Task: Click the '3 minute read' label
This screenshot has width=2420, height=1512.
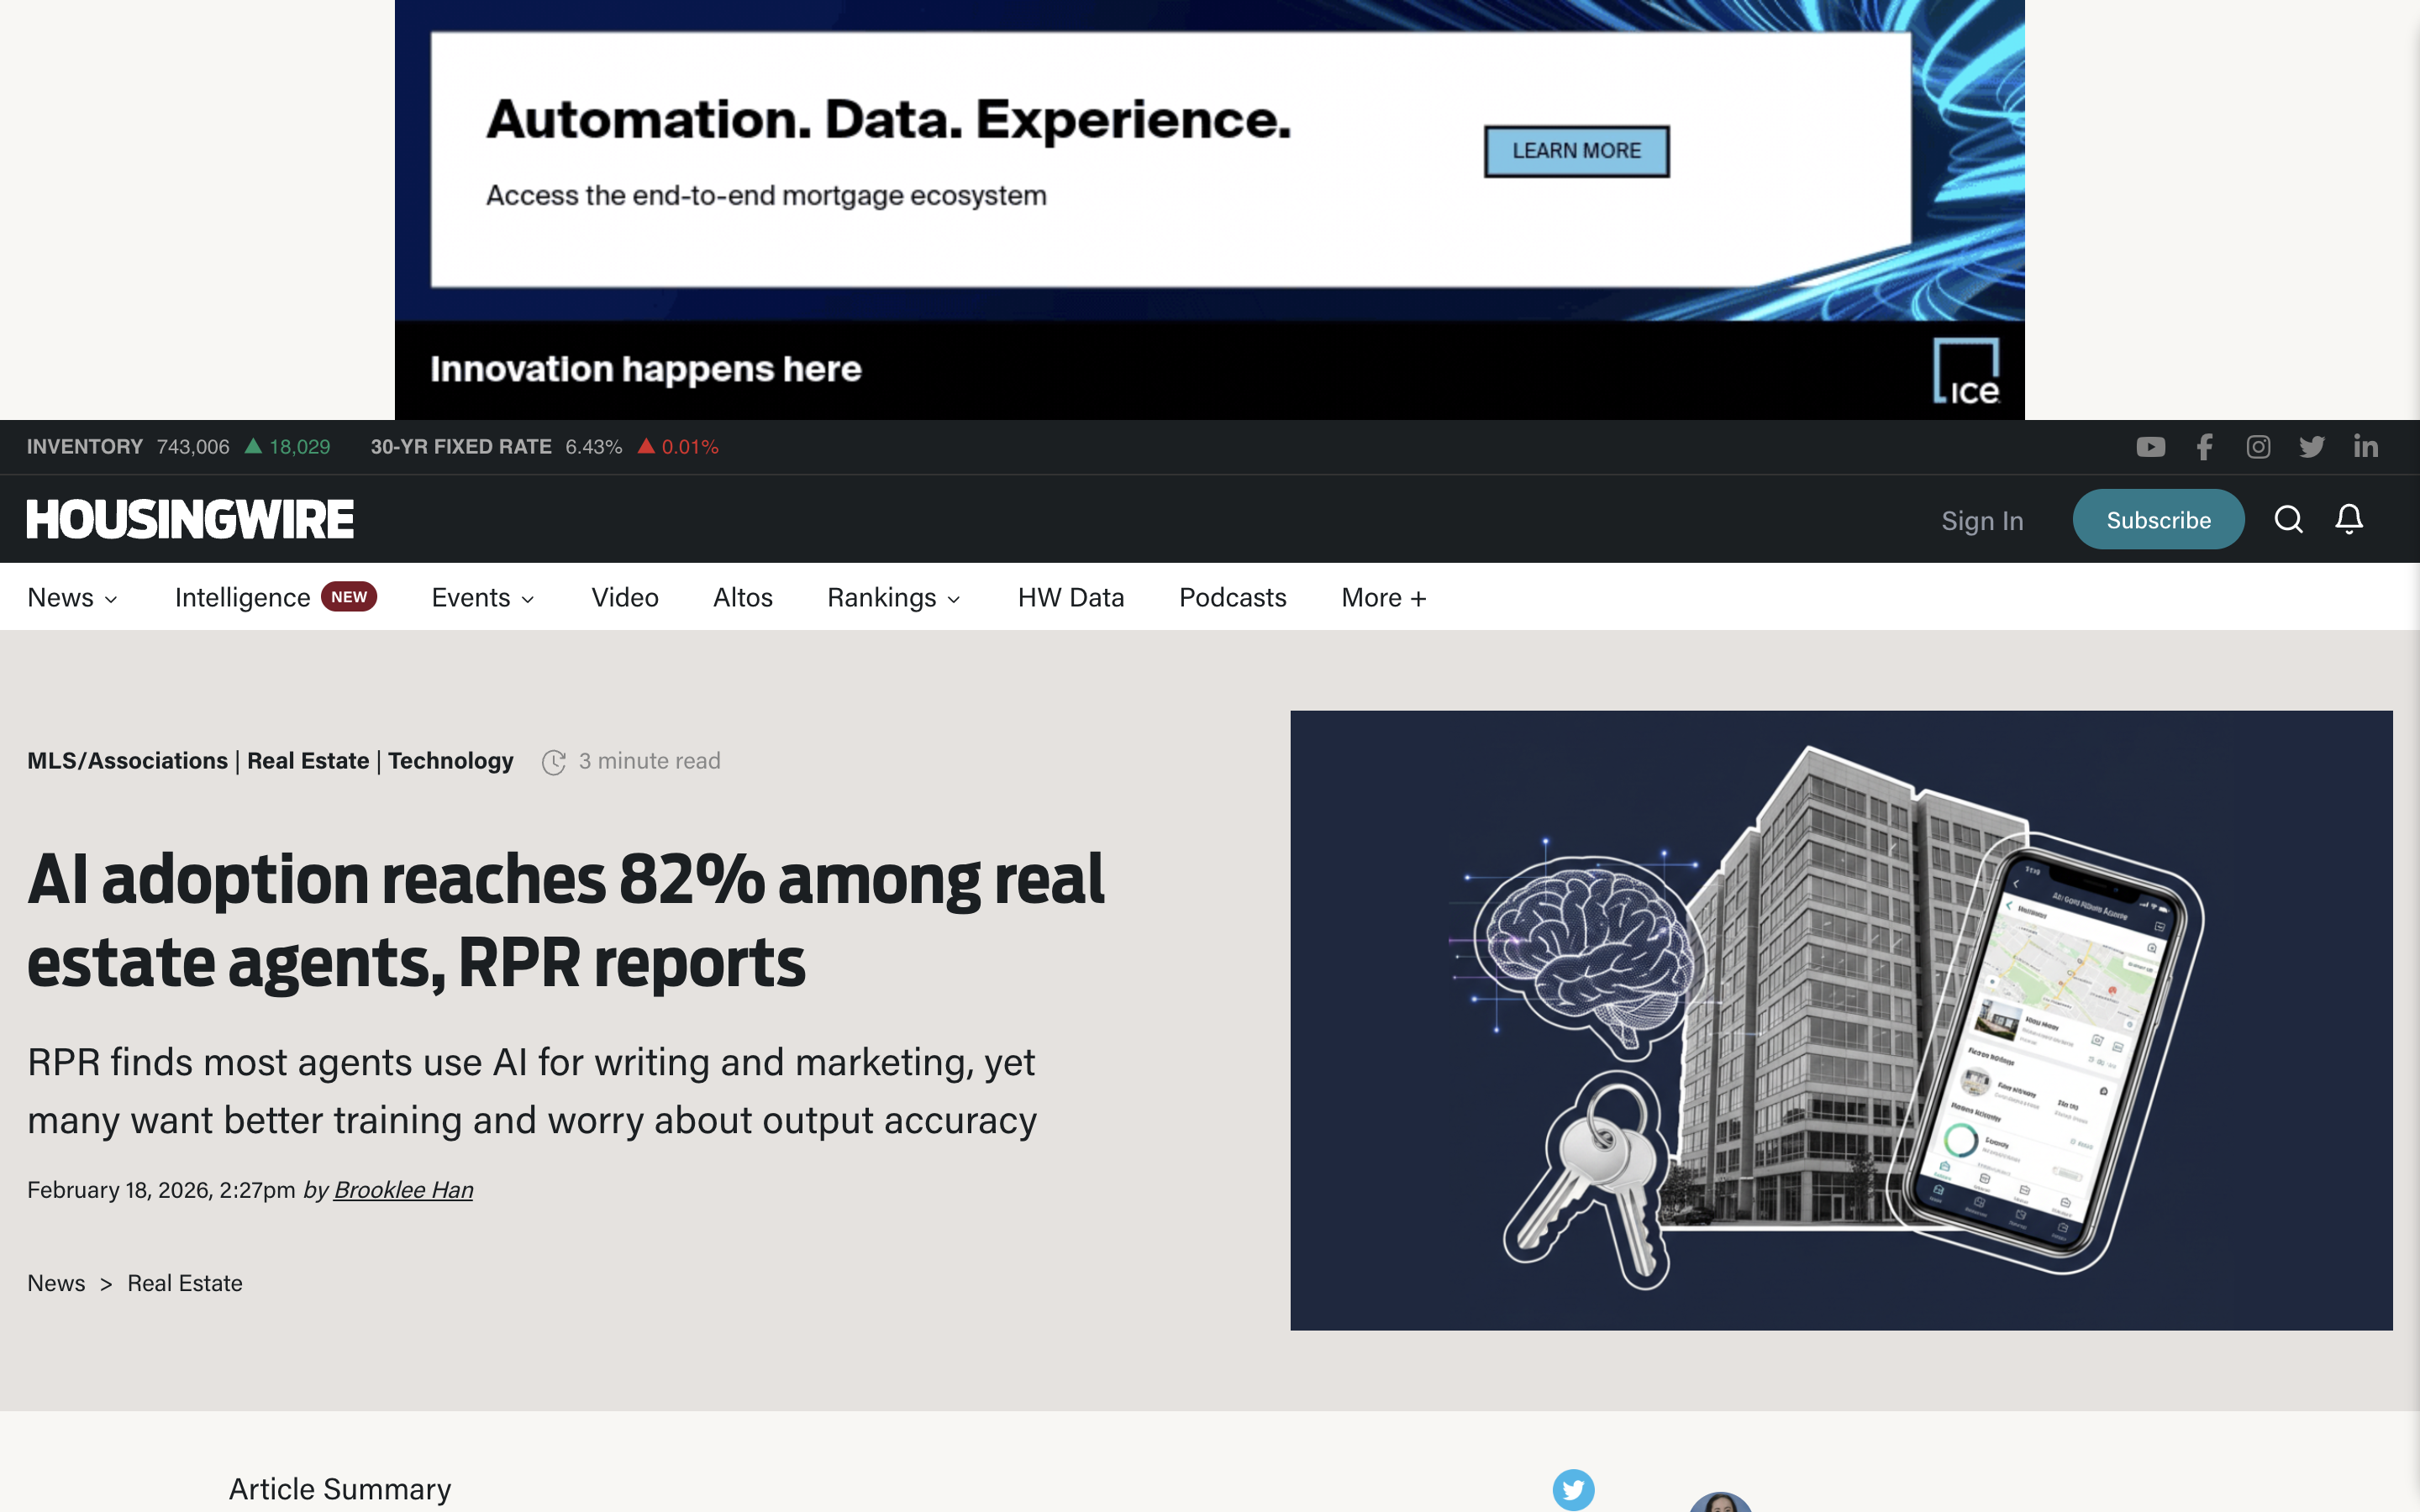Action: (x=649, y=761)
